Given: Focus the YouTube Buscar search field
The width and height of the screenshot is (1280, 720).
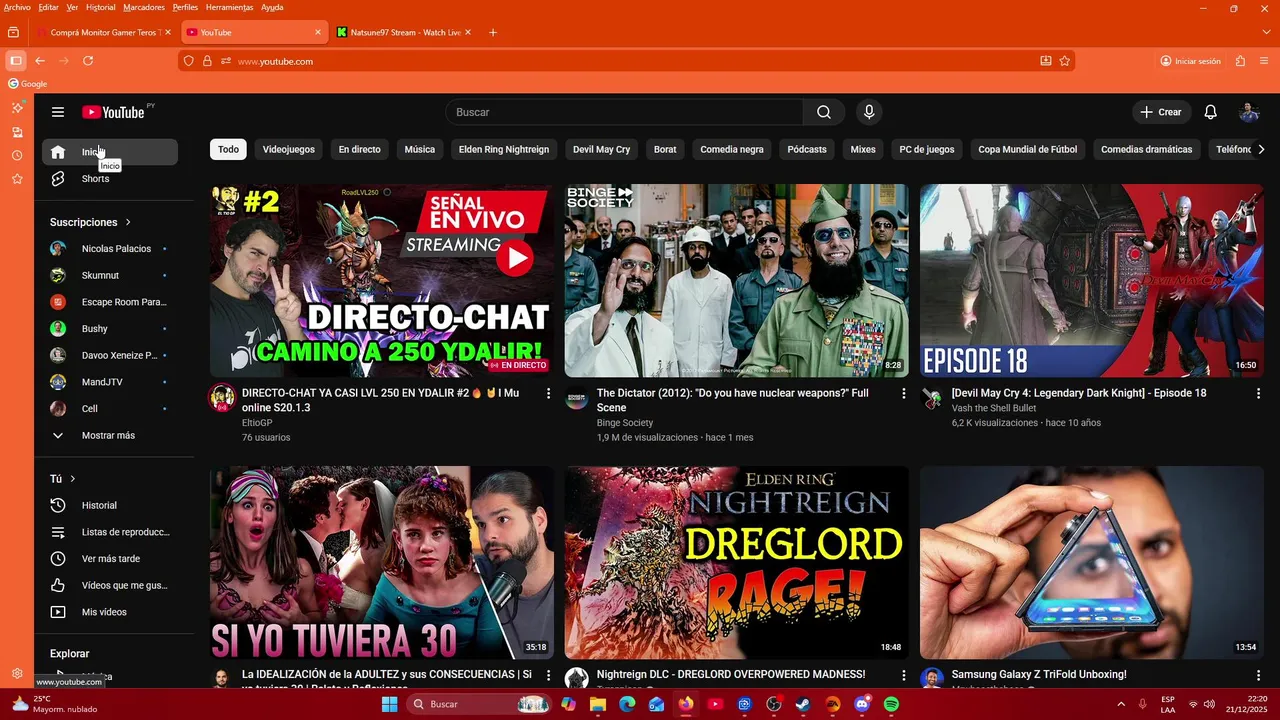Looking at the screenshot, I should click(624, 112).
